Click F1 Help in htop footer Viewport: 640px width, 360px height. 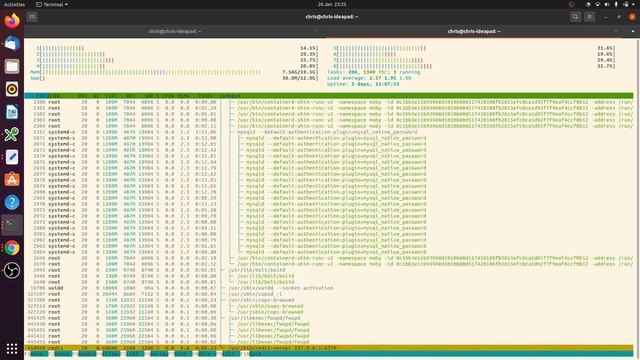tap(36, 354)
